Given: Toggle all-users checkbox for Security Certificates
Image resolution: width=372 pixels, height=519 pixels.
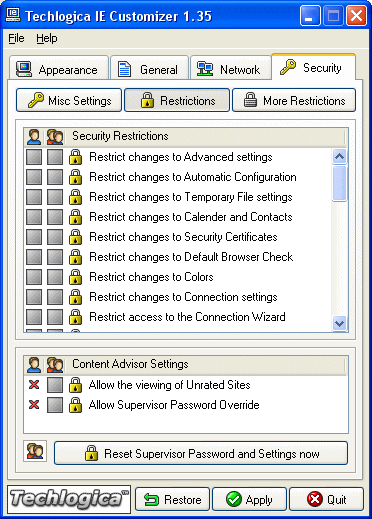Looking at the screenshot, I should pyautogui.click(x=55, y=237).
